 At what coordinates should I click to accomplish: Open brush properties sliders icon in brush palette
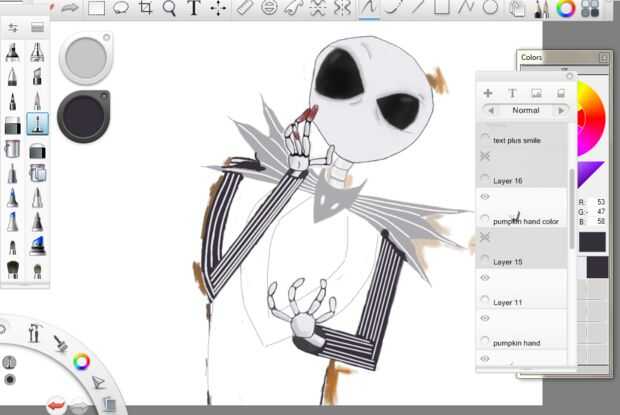tap(13, 27)
